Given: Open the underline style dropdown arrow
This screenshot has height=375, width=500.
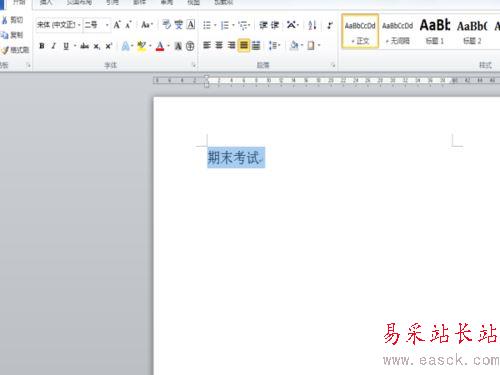Looking at the screenshot, I should click(x=75, y=46).
